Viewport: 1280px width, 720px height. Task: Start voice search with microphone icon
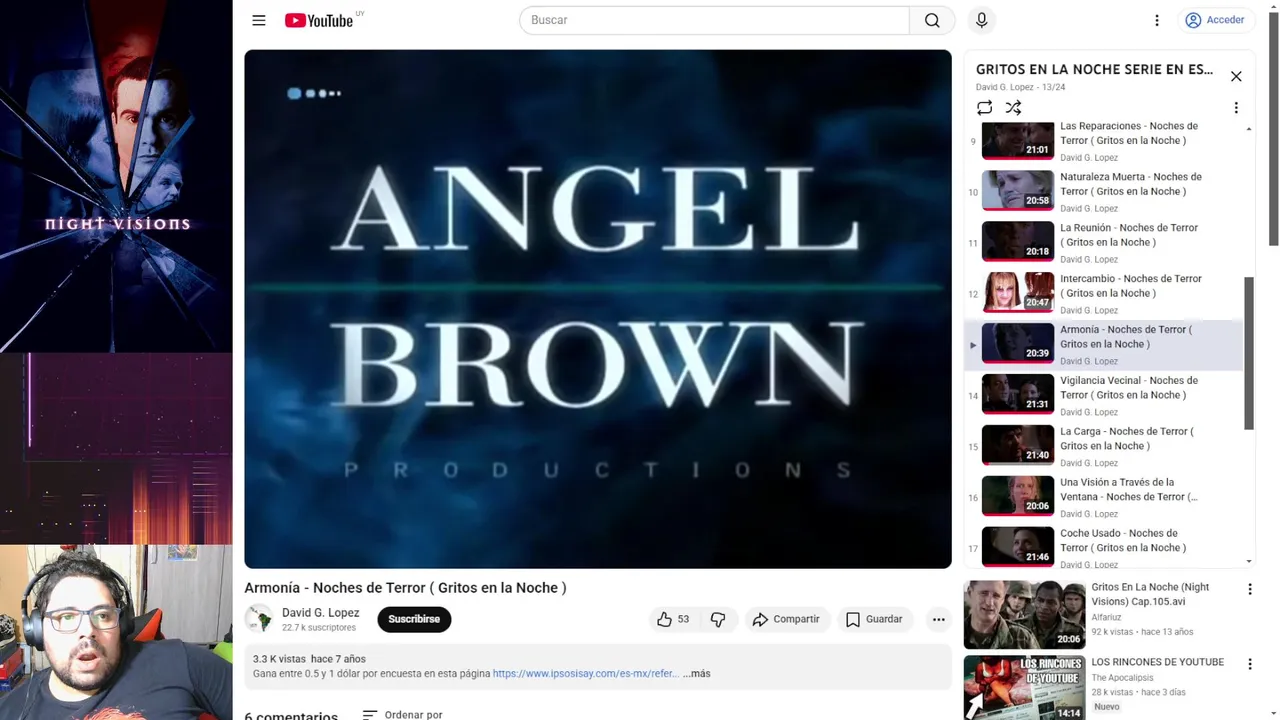(x=981, y=20)
